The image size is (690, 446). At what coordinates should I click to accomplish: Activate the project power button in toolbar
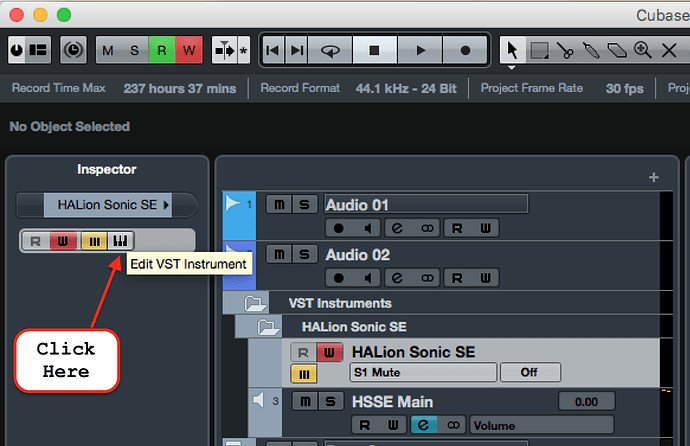(17, 50)
